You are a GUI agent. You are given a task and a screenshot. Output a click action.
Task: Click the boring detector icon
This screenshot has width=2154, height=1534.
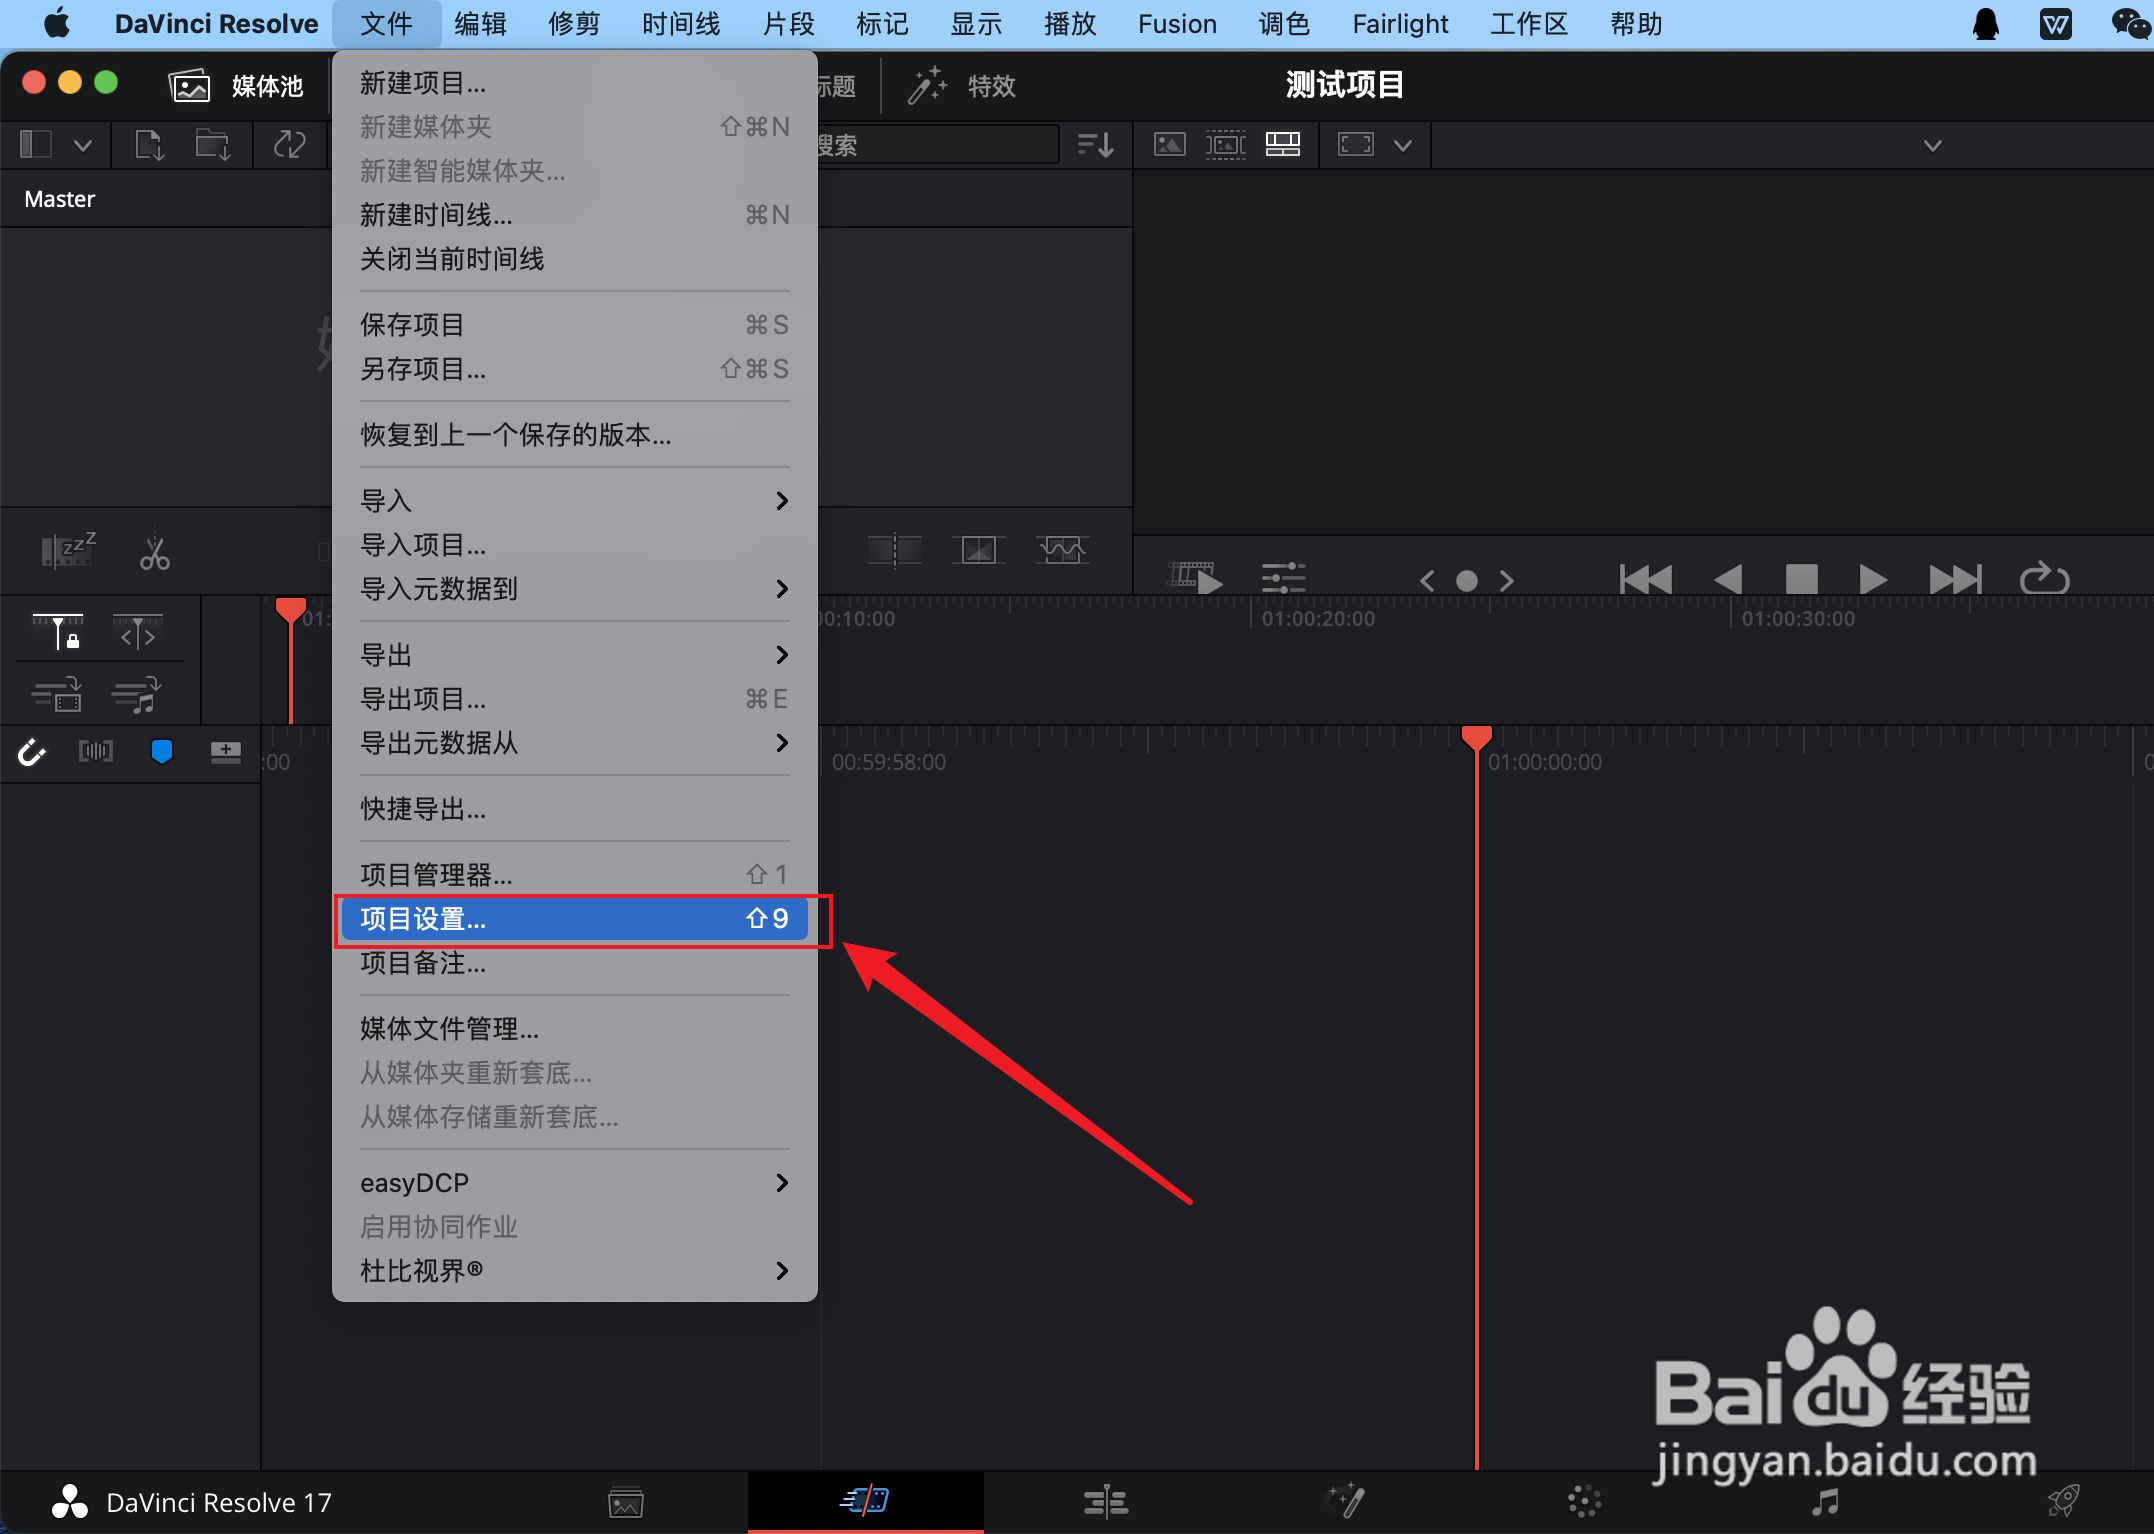coord(68,550)
